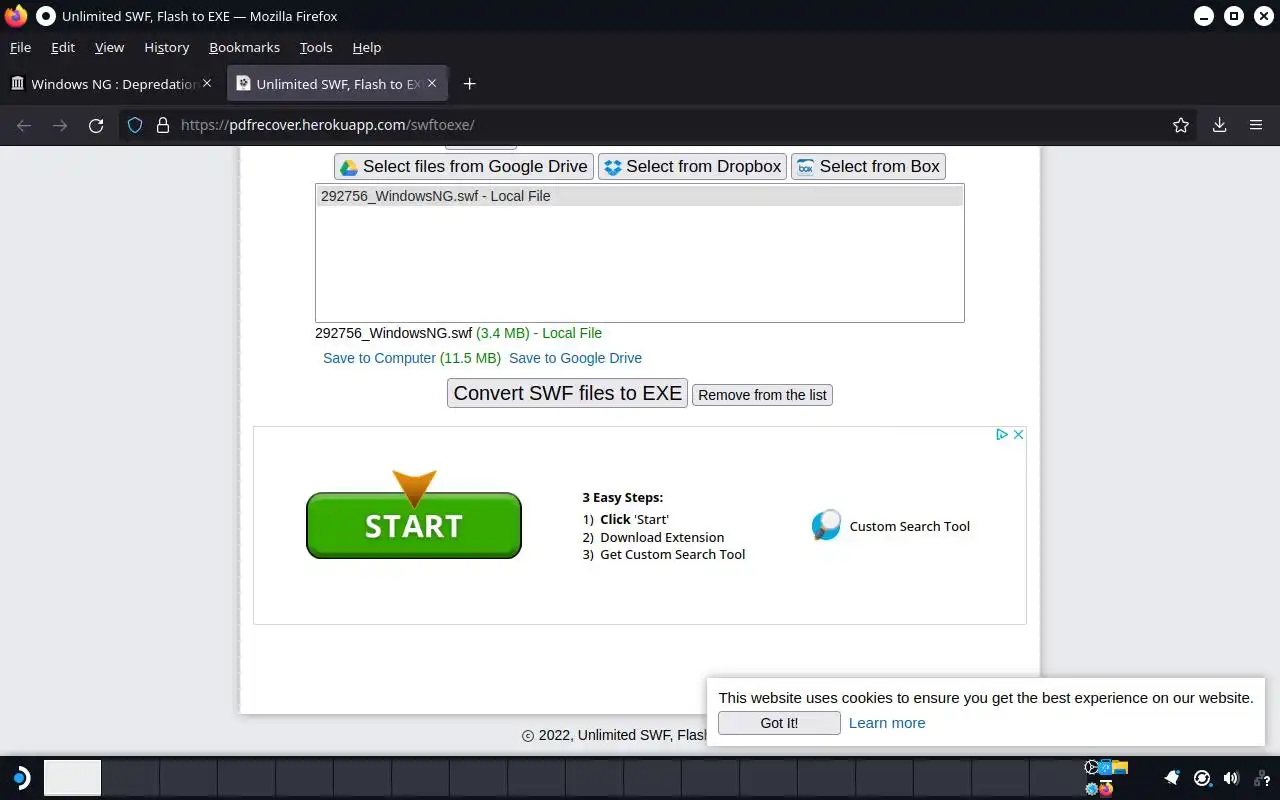Click Save to Google Drive link

[575, 358]
